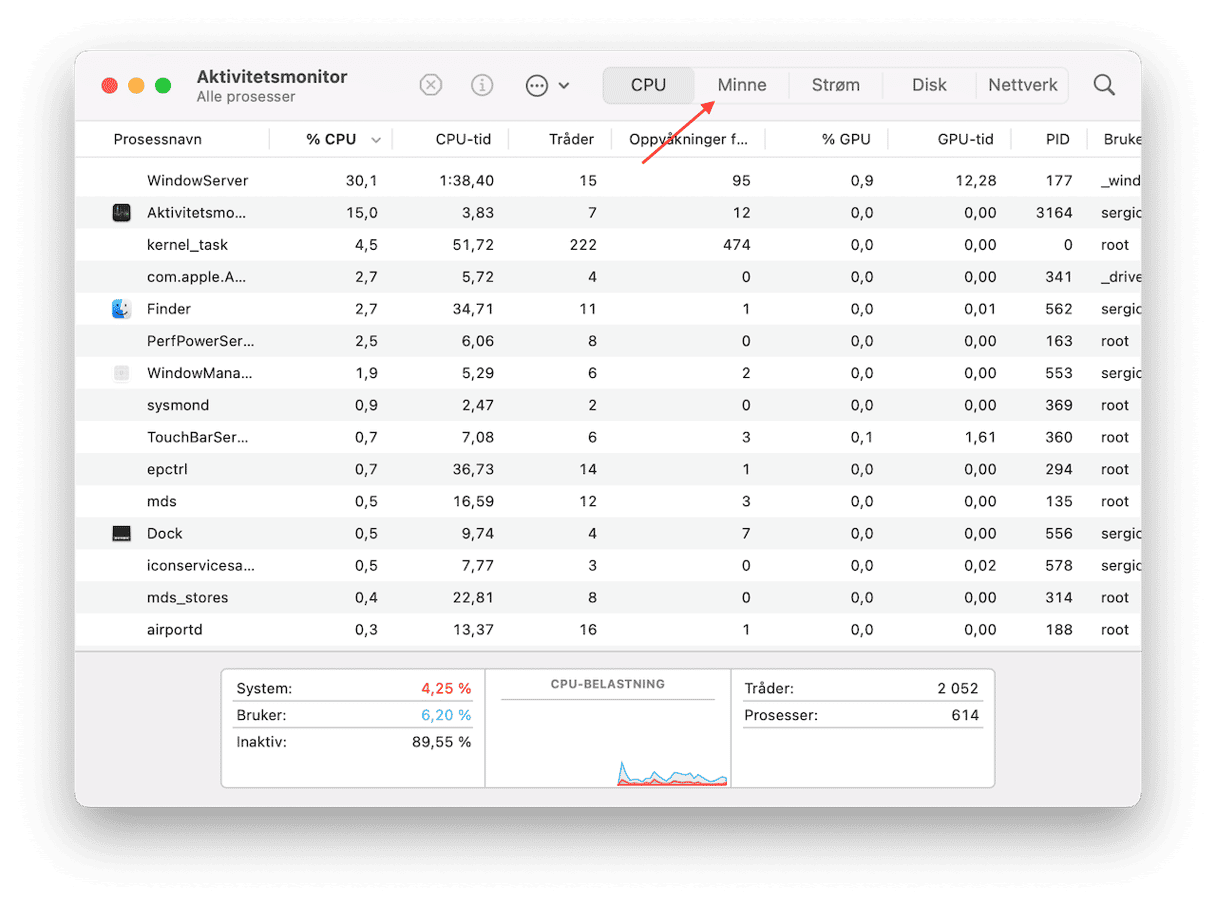Select the sysmond process row
Screen dimensions: 1216x906
pyautogui.click(x=608, y=405)
